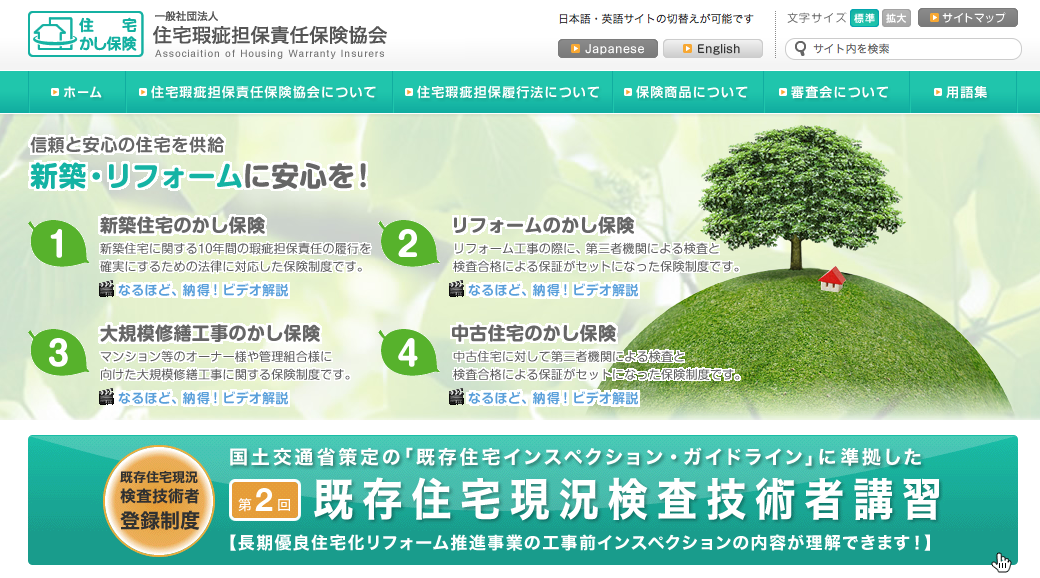The image size is (1040, 578).
Task: Click the サイト内を検索 search field
Action: coord(910,48)
